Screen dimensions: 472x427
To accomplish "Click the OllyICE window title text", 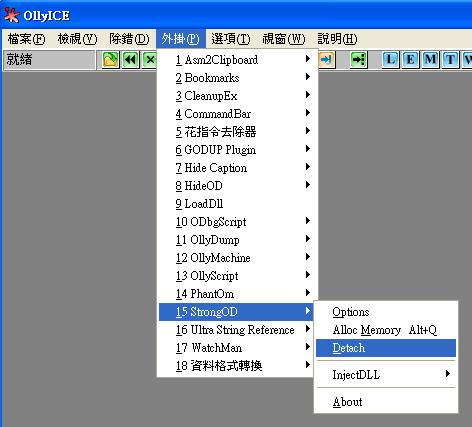I will pos(46,16).
